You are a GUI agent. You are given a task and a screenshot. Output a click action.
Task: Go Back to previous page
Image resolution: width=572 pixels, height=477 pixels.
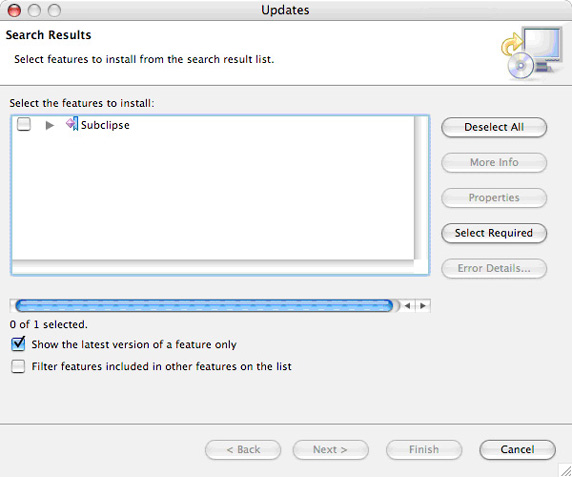243,450
